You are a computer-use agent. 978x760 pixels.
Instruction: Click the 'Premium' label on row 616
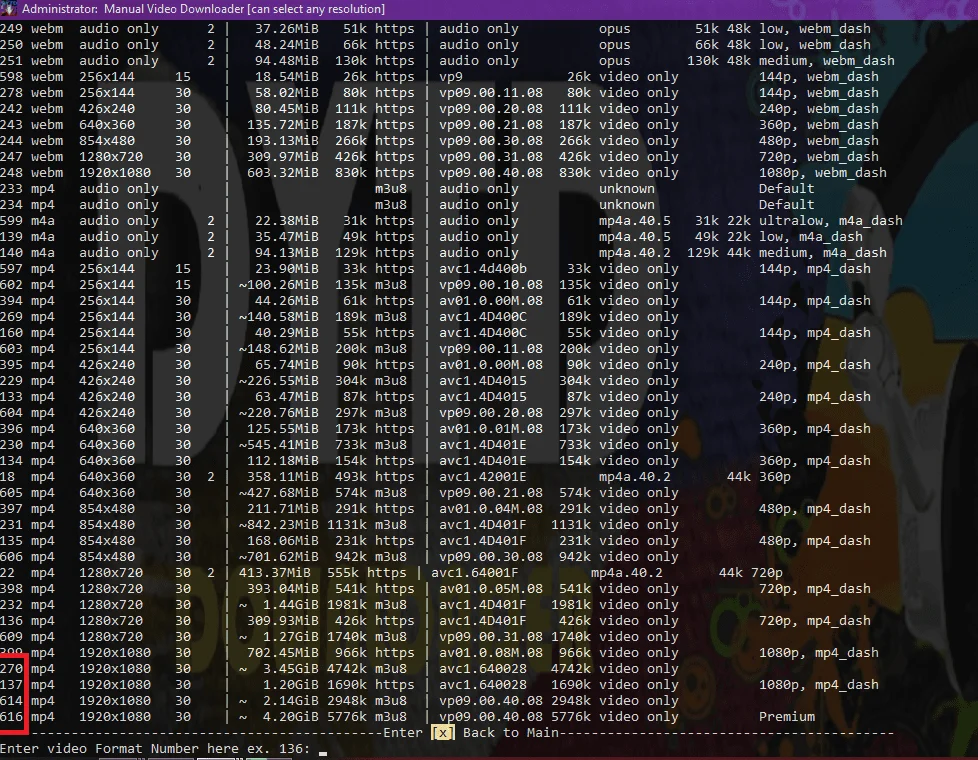pos(787,717)
